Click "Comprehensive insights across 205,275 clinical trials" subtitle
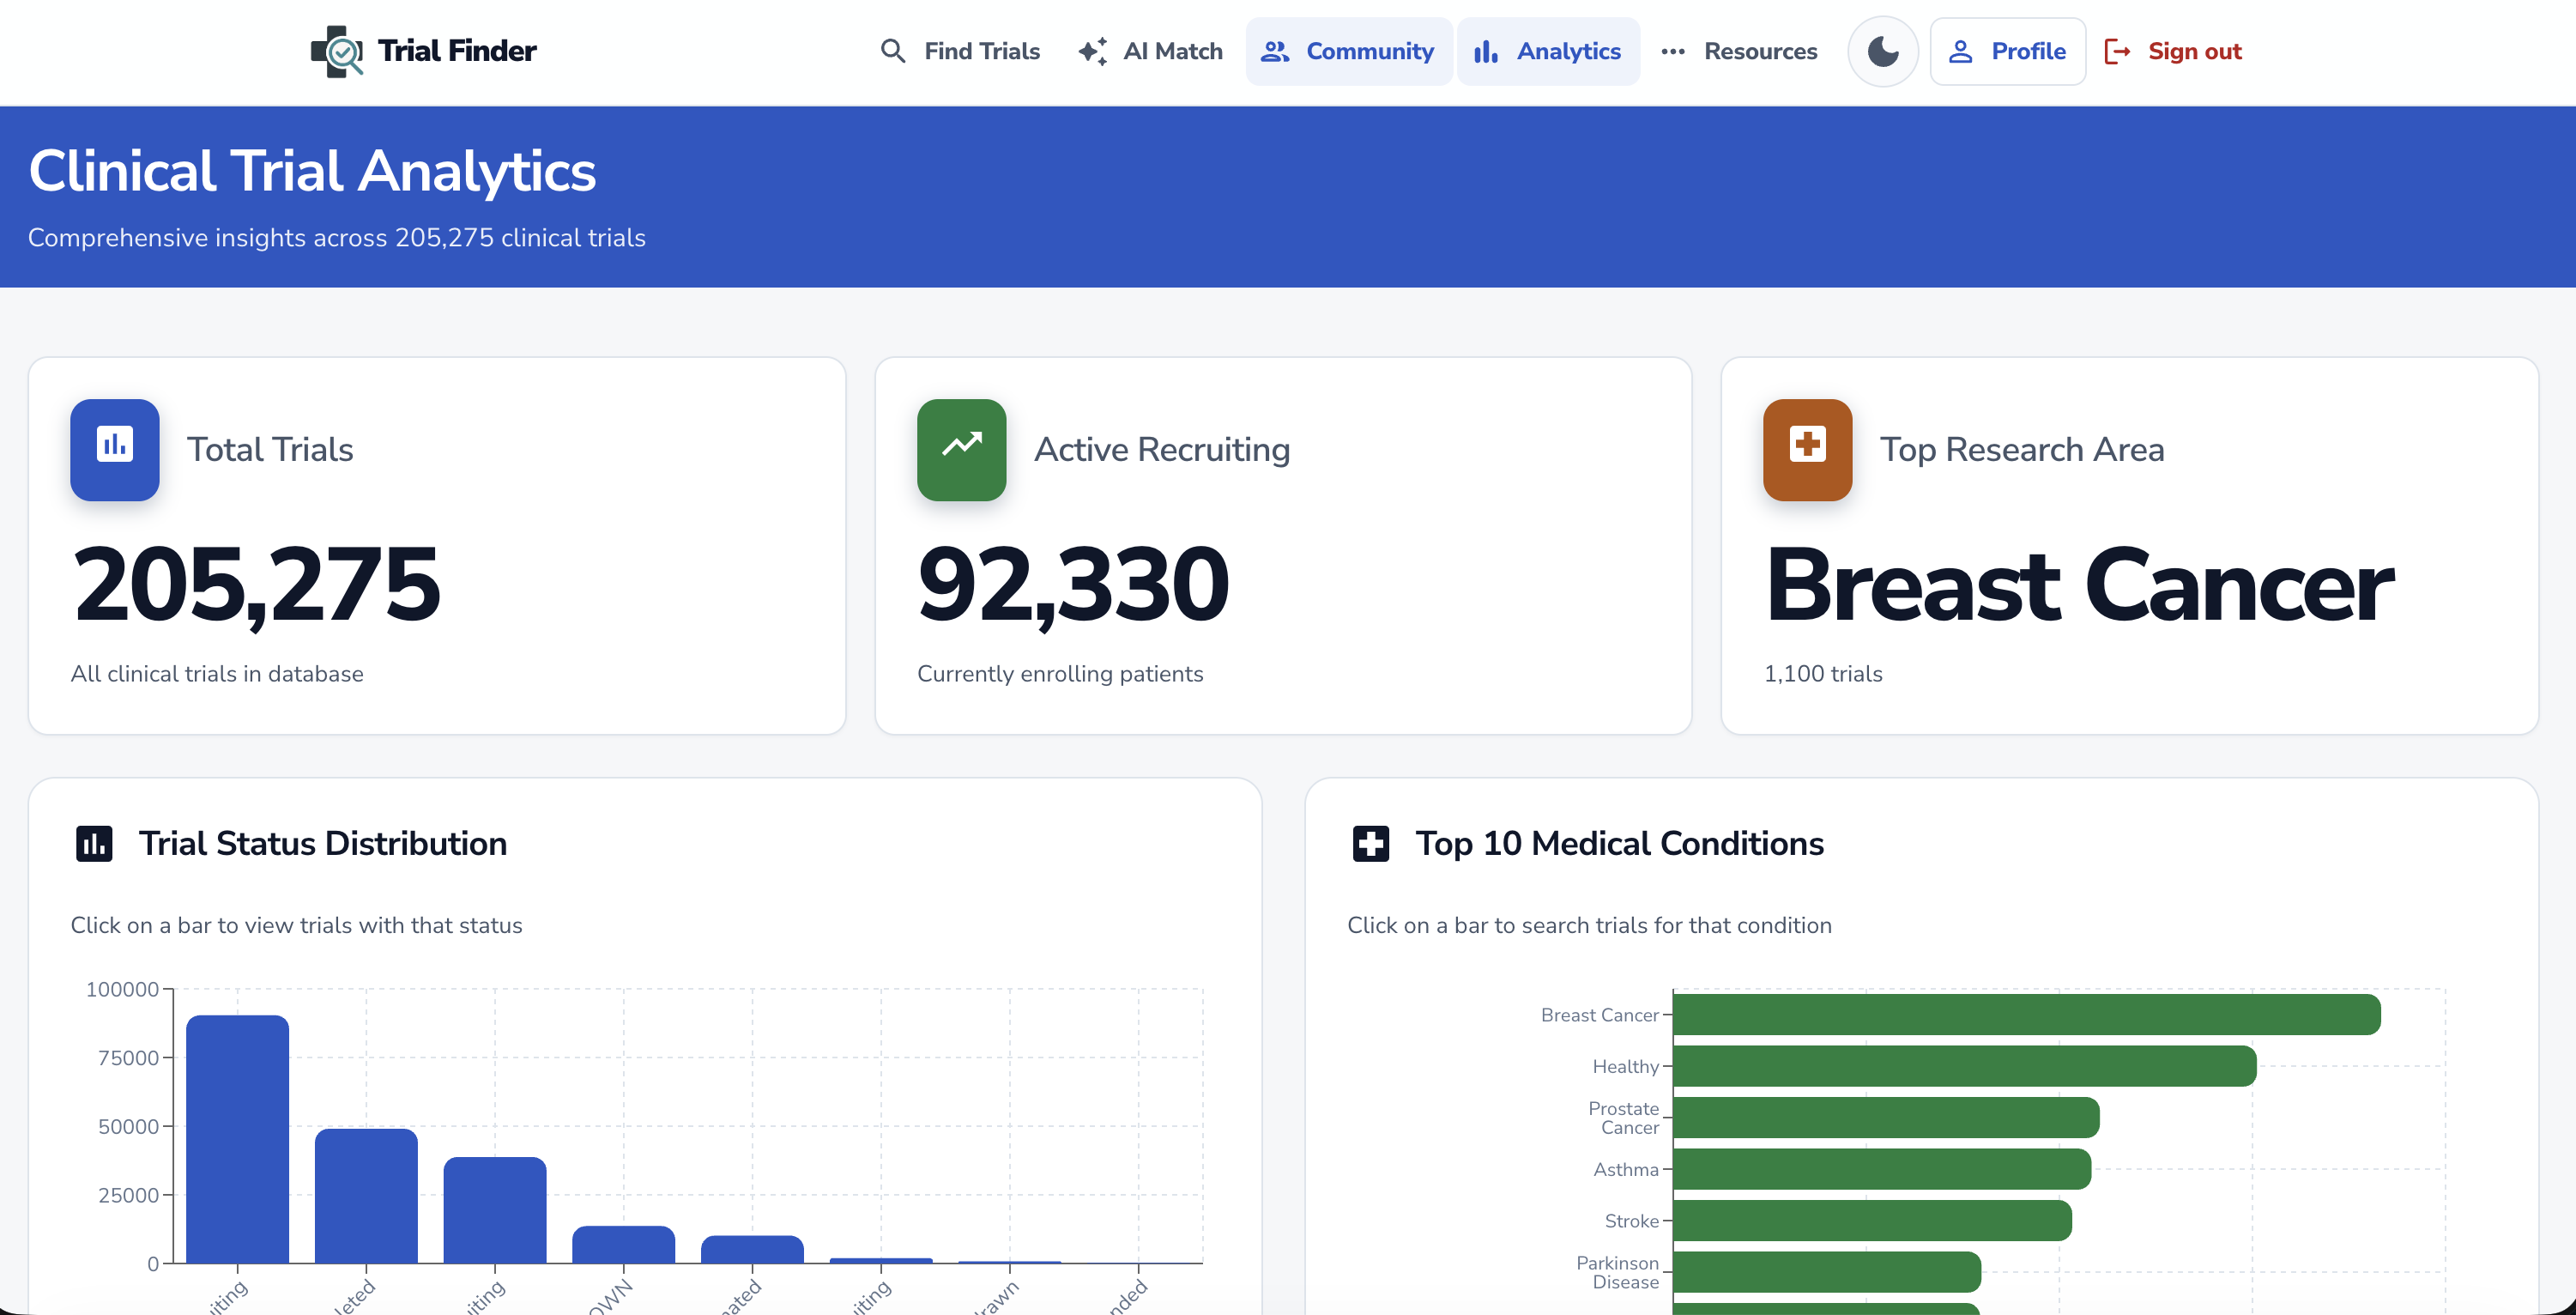Screen dimensions: 2576x1315 tap(337, 238)
